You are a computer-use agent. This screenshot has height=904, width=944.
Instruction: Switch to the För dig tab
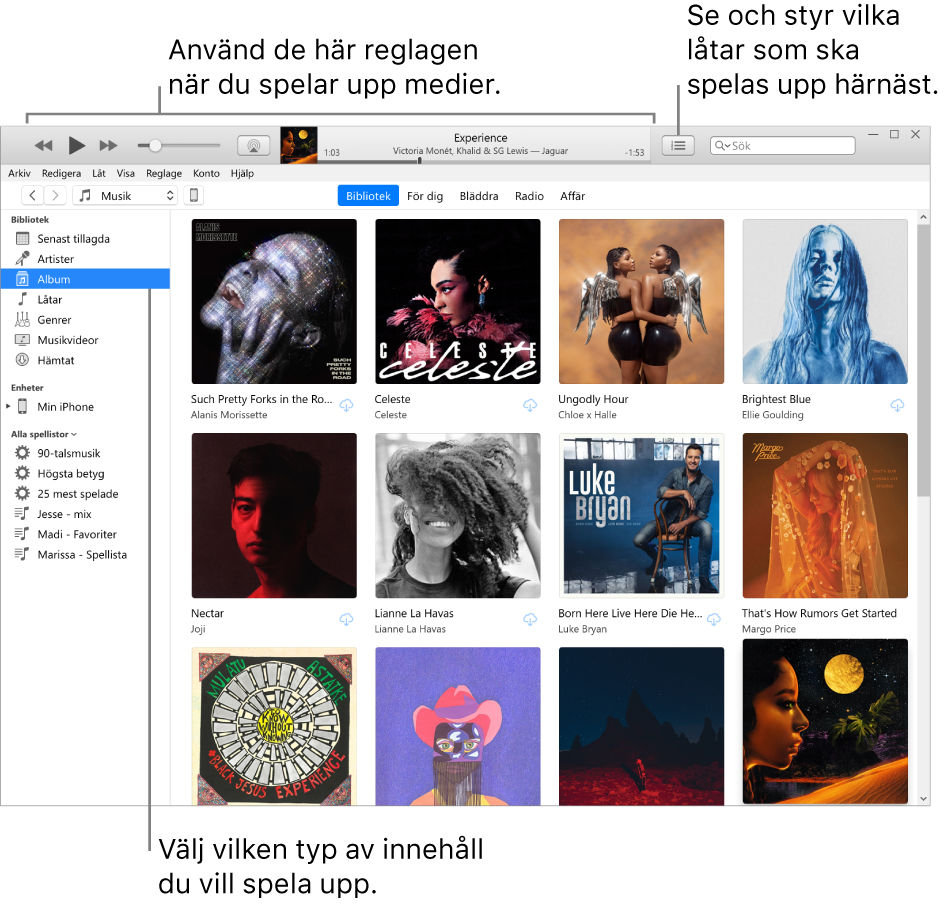pyautogui.click(x=425, y=196)
